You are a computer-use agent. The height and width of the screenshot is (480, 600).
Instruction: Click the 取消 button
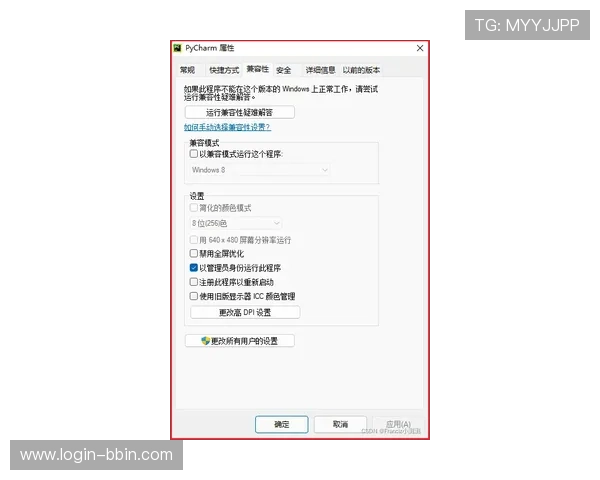[x=340, y=424]
